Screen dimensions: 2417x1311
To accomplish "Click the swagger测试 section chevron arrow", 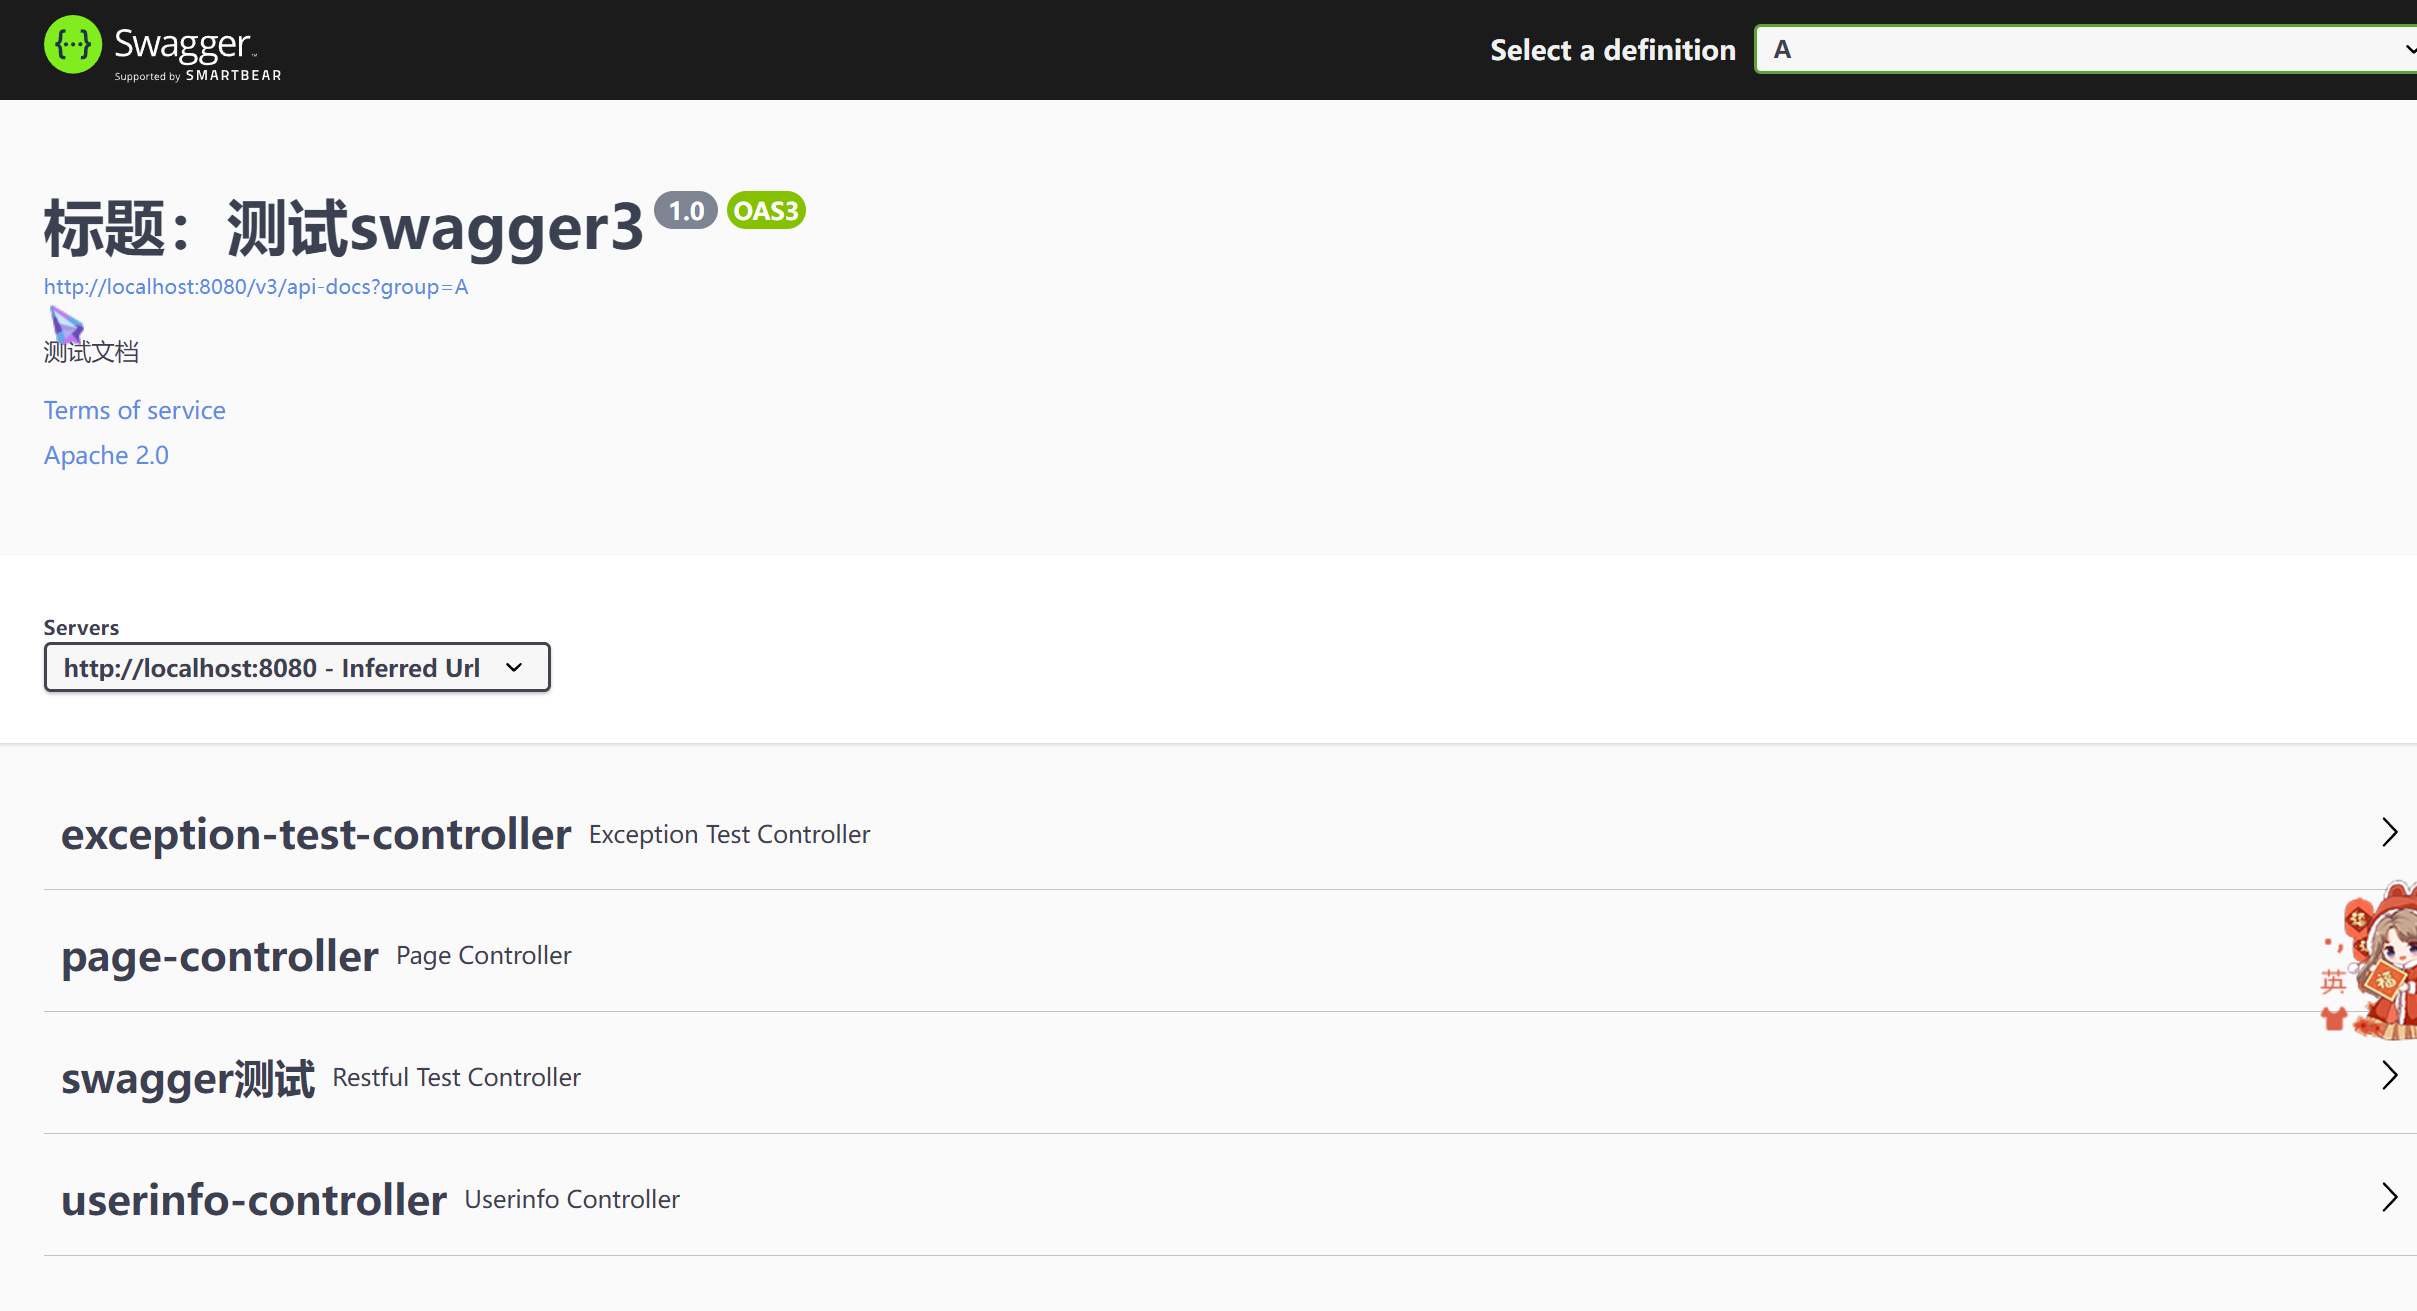I will click(x=2389, y=1075).
